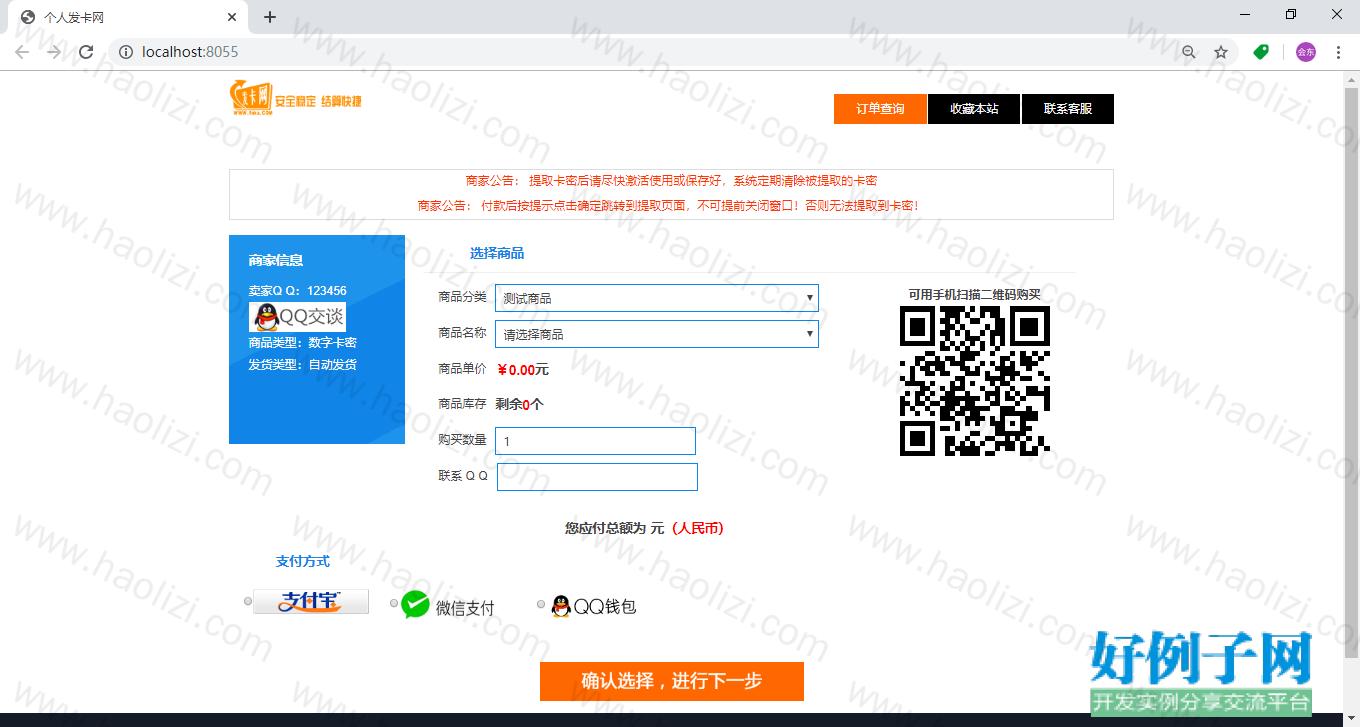Click the 联系QQ input field
The height and width of the screenshot is (727, 1360).
tap(597, 477)
